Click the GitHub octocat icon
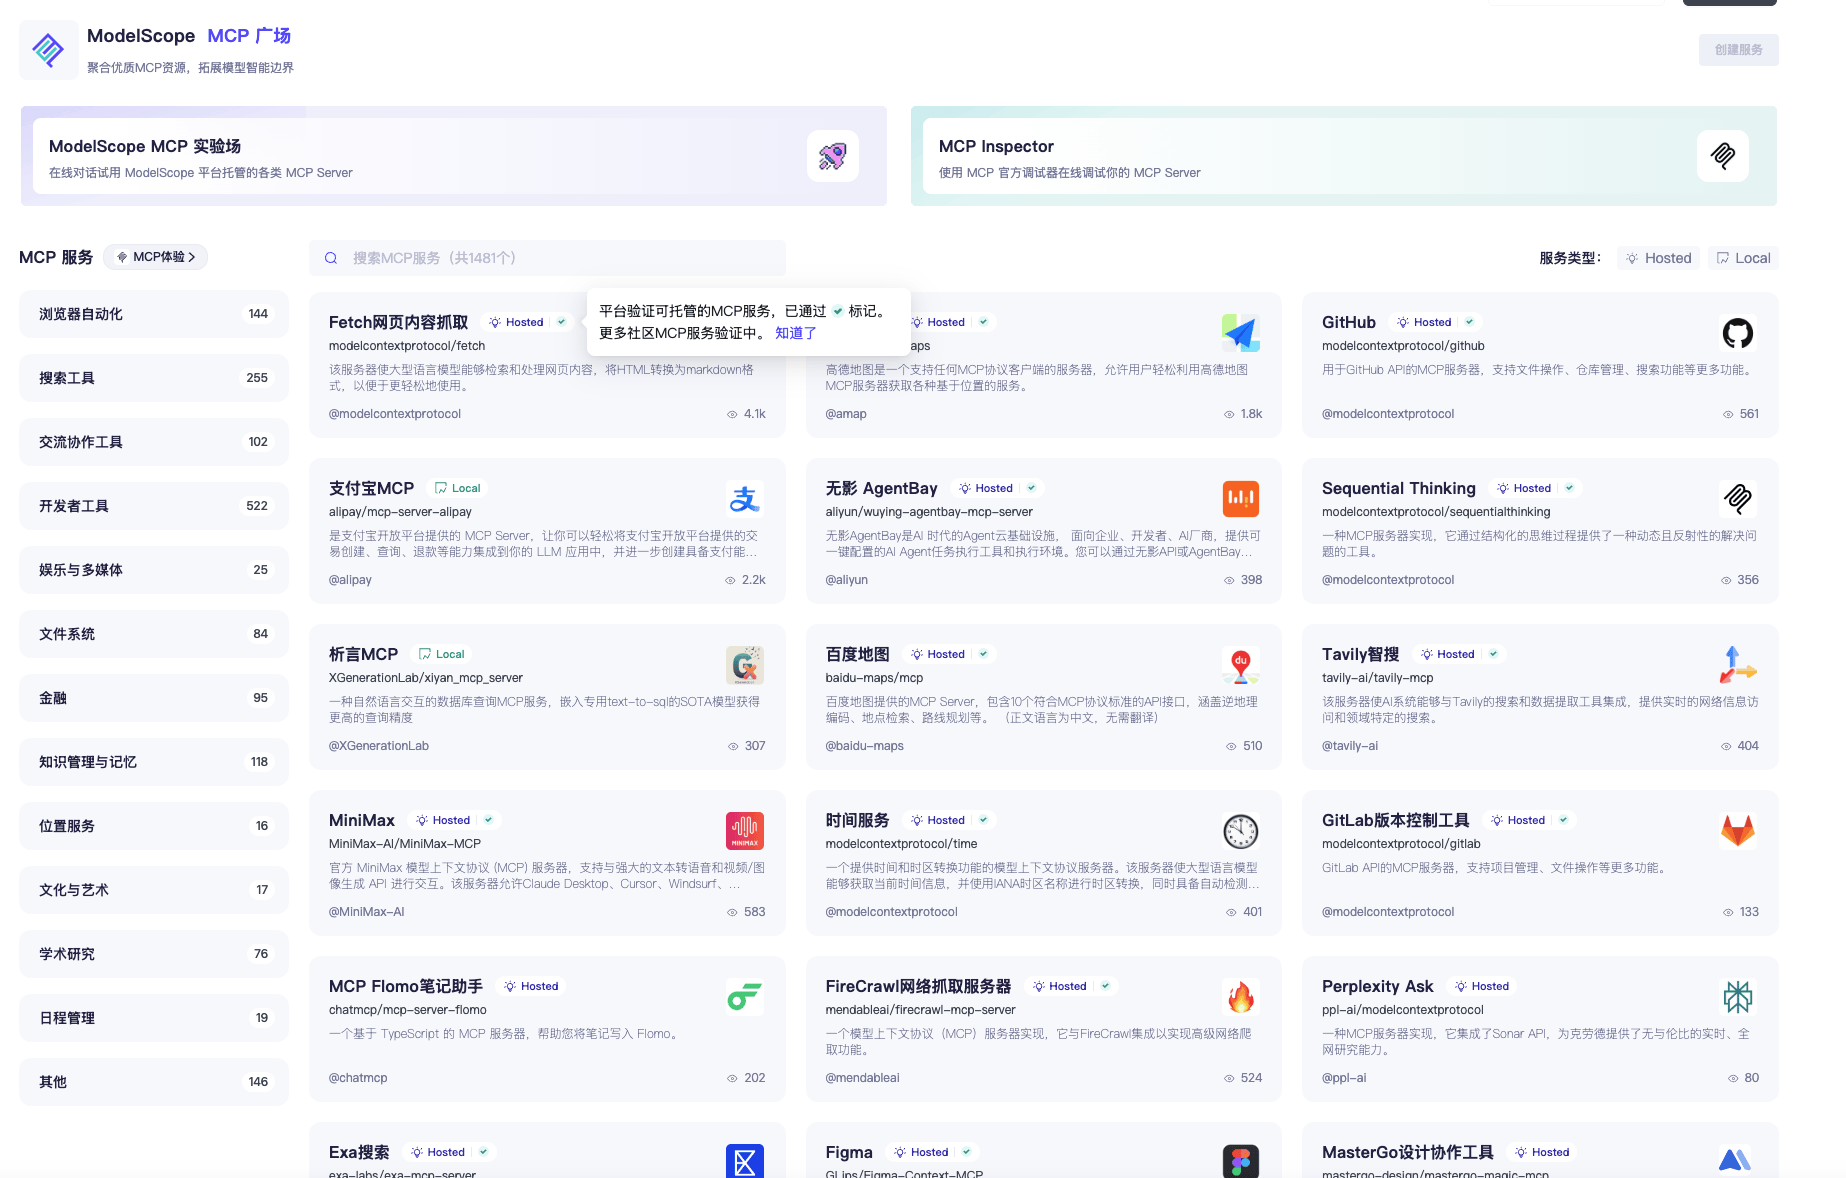Screen dimensions: 1846x1178 coord(1737,333)
